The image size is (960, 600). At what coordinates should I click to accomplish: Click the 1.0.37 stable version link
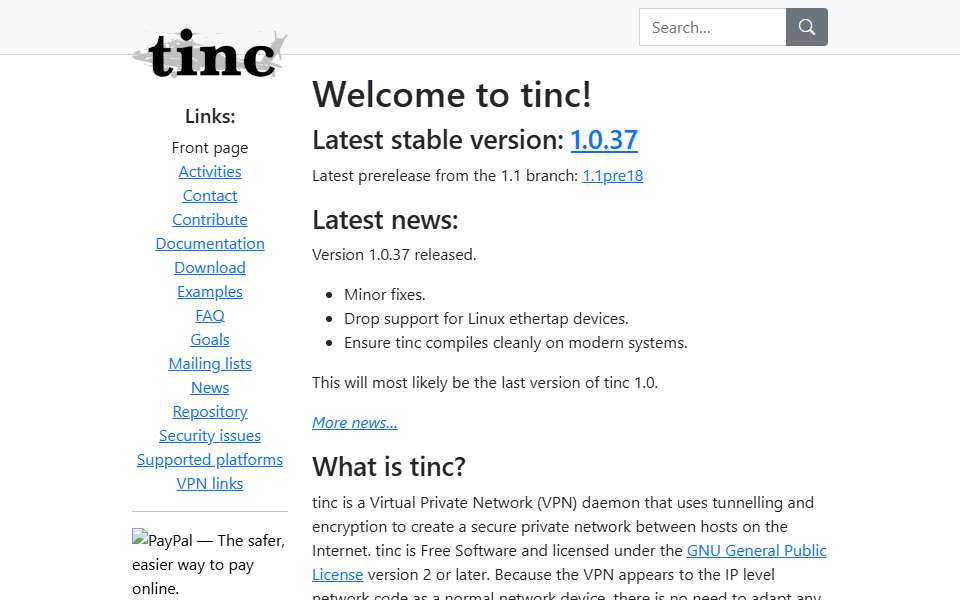[604, 140]
